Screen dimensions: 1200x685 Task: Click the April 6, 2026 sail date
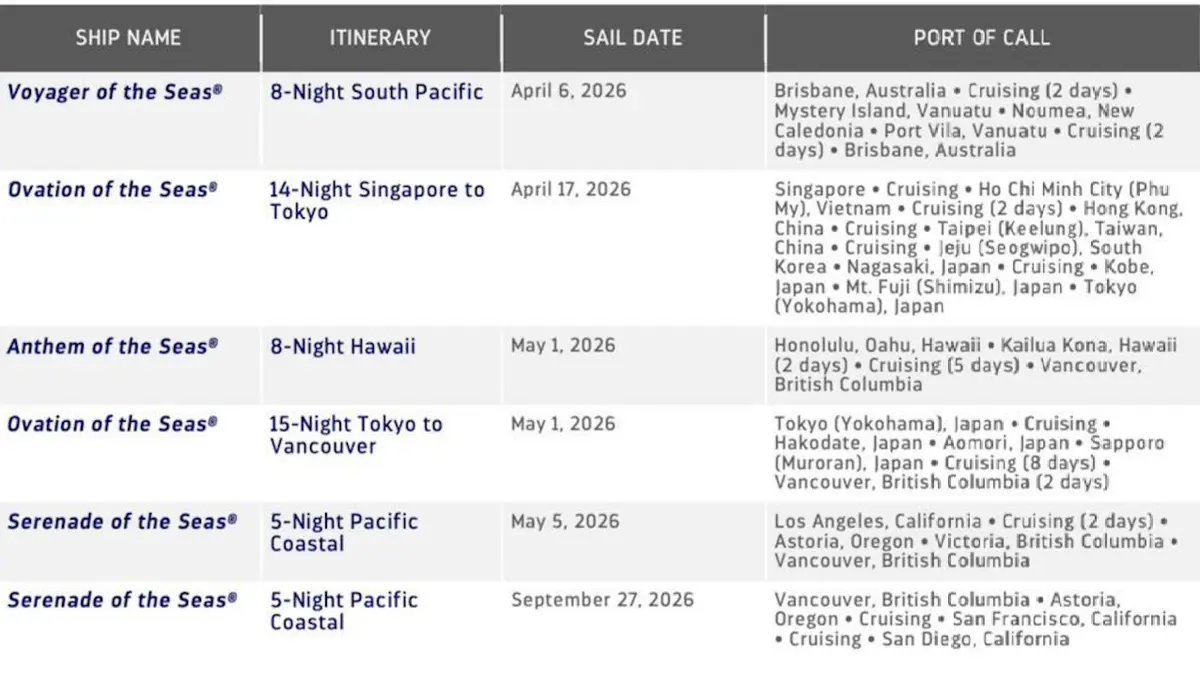pyautogui.click(x=569, y=91)
